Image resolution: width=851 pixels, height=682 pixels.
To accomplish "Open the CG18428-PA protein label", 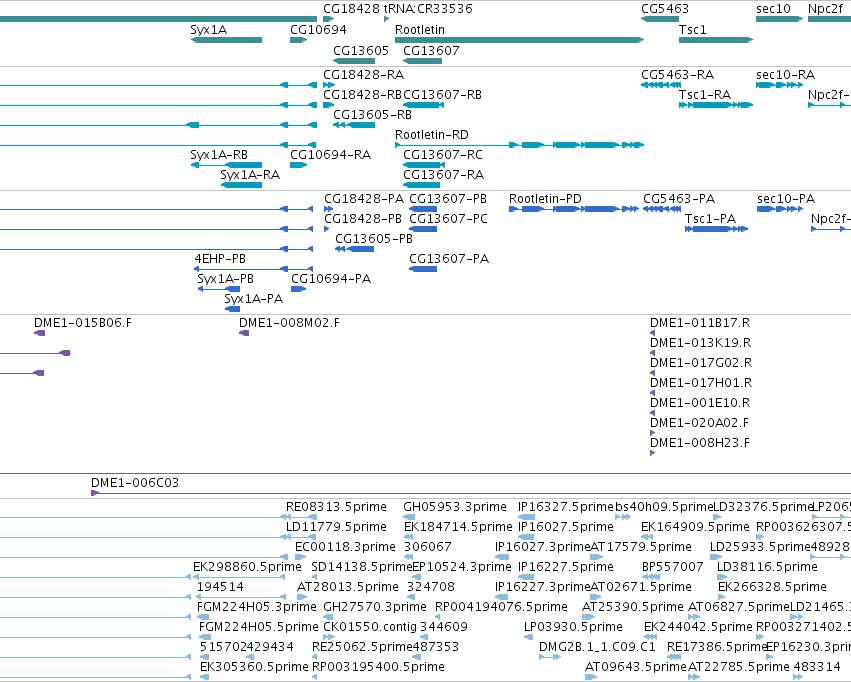I will [364, 199].
